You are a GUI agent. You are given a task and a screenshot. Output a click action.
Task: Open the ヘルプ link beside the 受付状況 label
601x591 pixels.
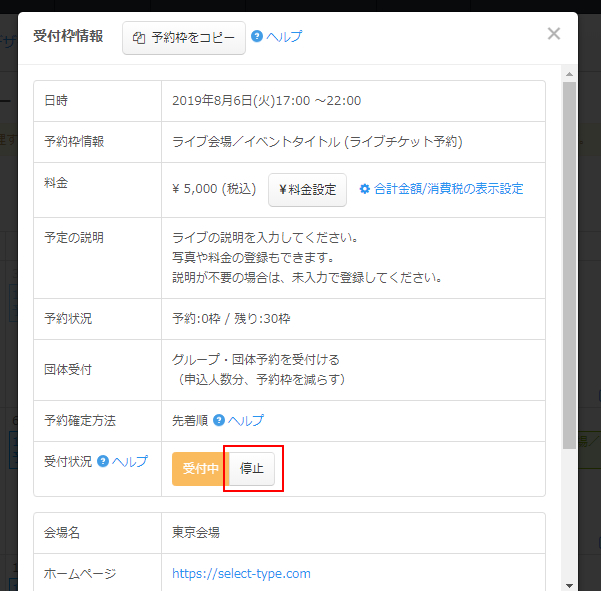130,462
